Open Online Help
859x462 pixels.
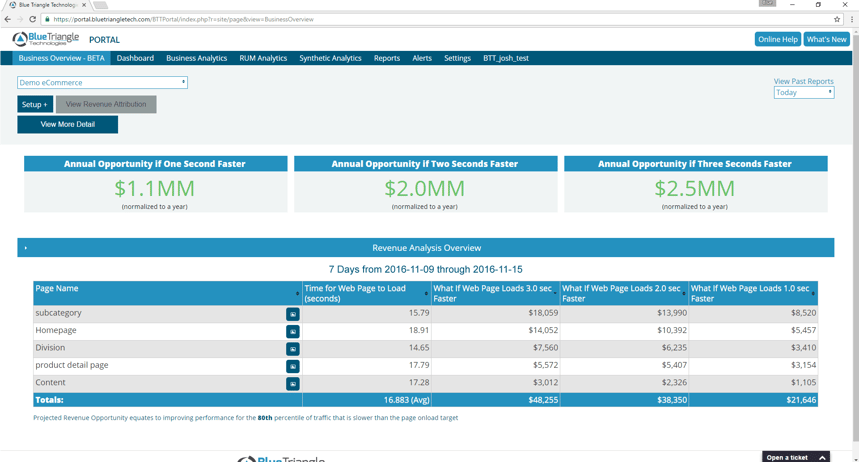point(778,39)
